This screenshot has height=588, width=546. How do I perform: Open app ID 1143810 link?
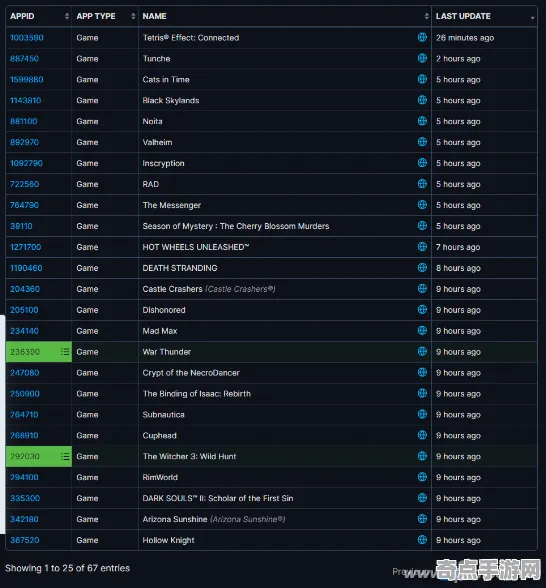coord(26,100)
